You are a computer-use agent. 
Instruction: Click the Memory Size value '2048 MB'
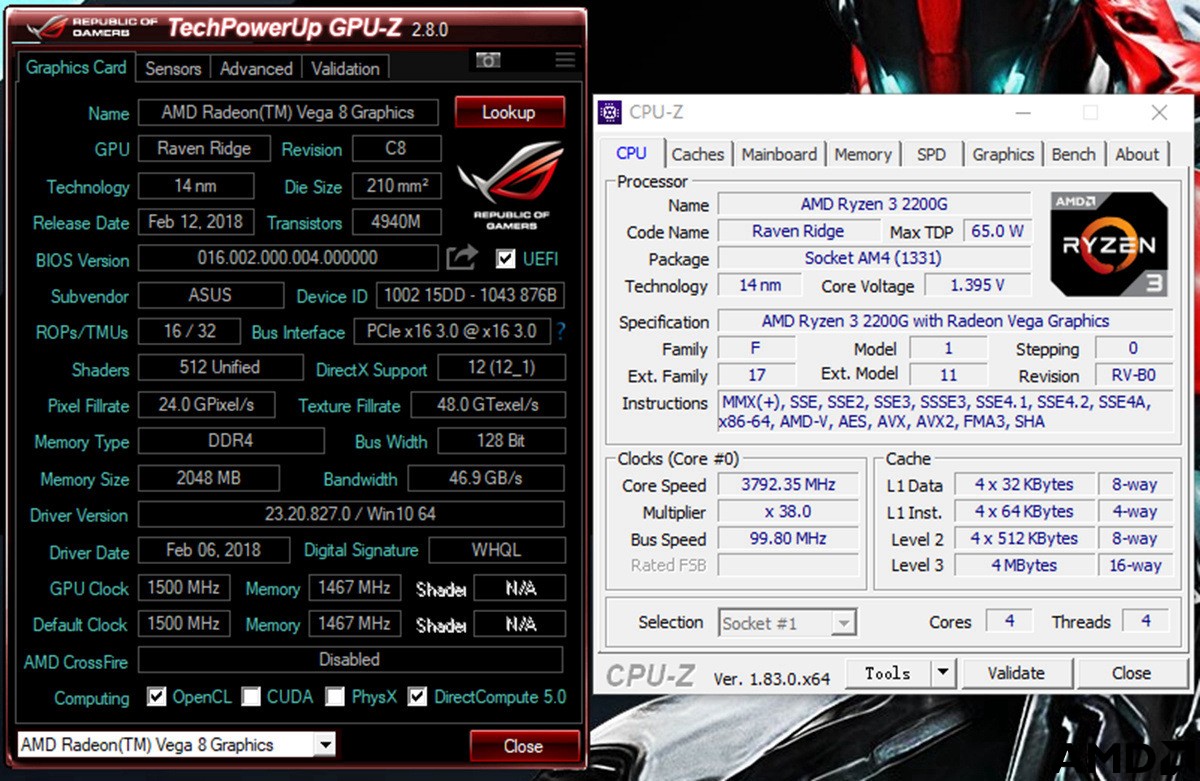208,478
